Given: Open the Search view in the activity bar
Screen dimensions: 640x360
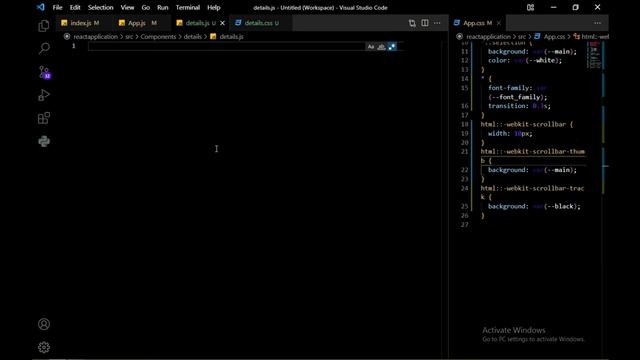Looking at the screenshot, I should pos(44,49).
